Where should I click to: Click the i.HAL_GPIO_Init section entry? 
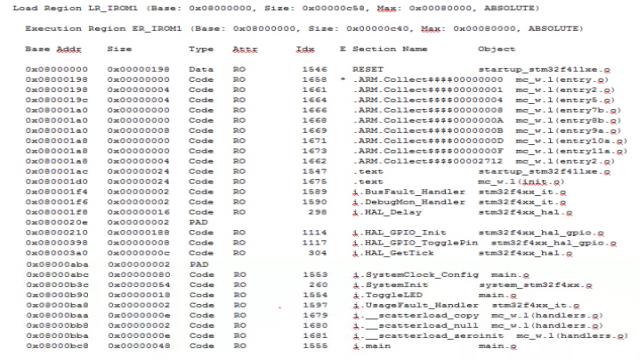tap(399, 233)
